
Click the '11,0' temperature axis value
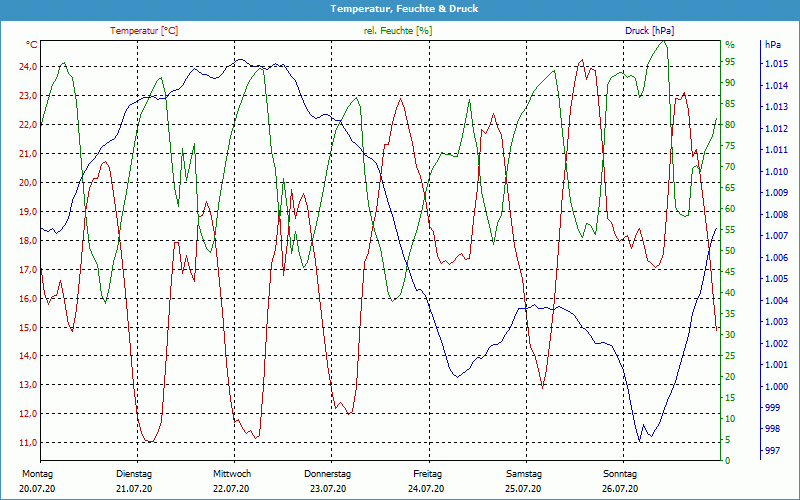pos(28,443)
